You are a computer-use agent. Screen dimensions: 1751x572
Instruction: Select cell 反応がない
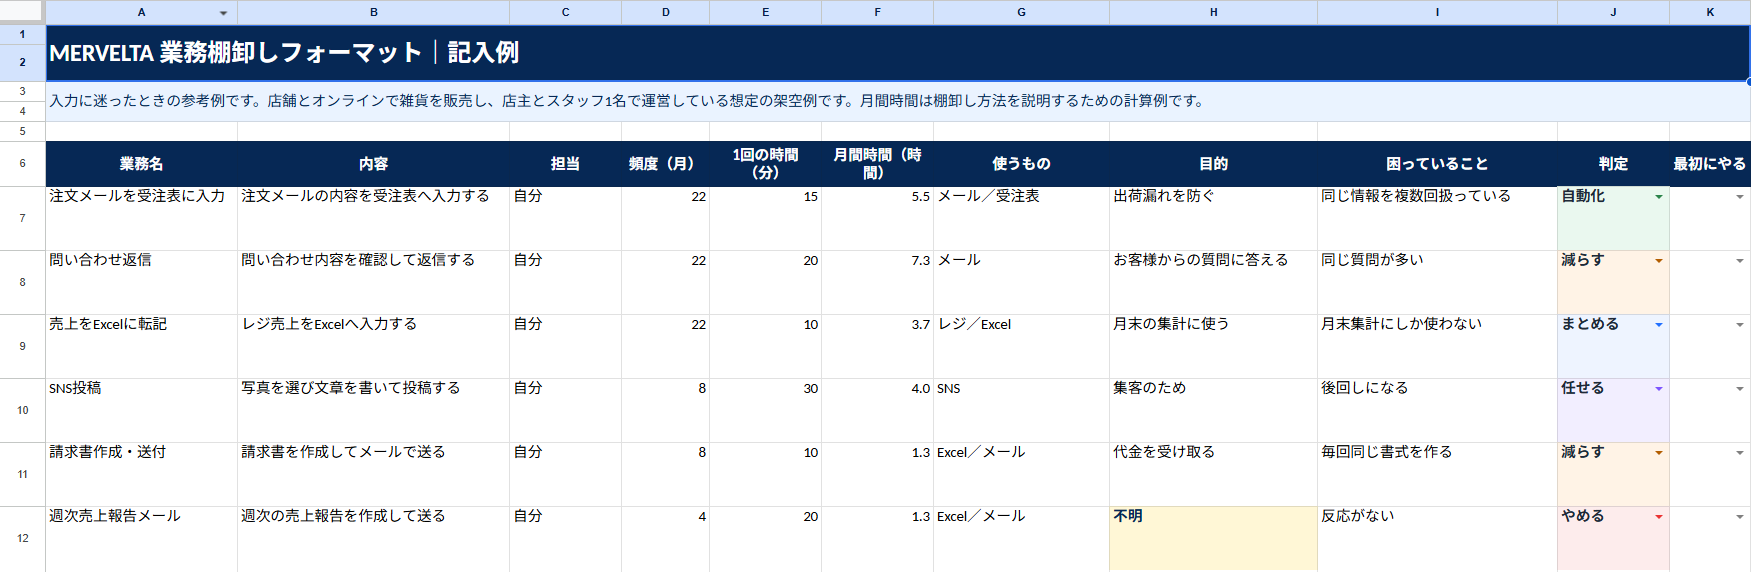pos(1437,538)
